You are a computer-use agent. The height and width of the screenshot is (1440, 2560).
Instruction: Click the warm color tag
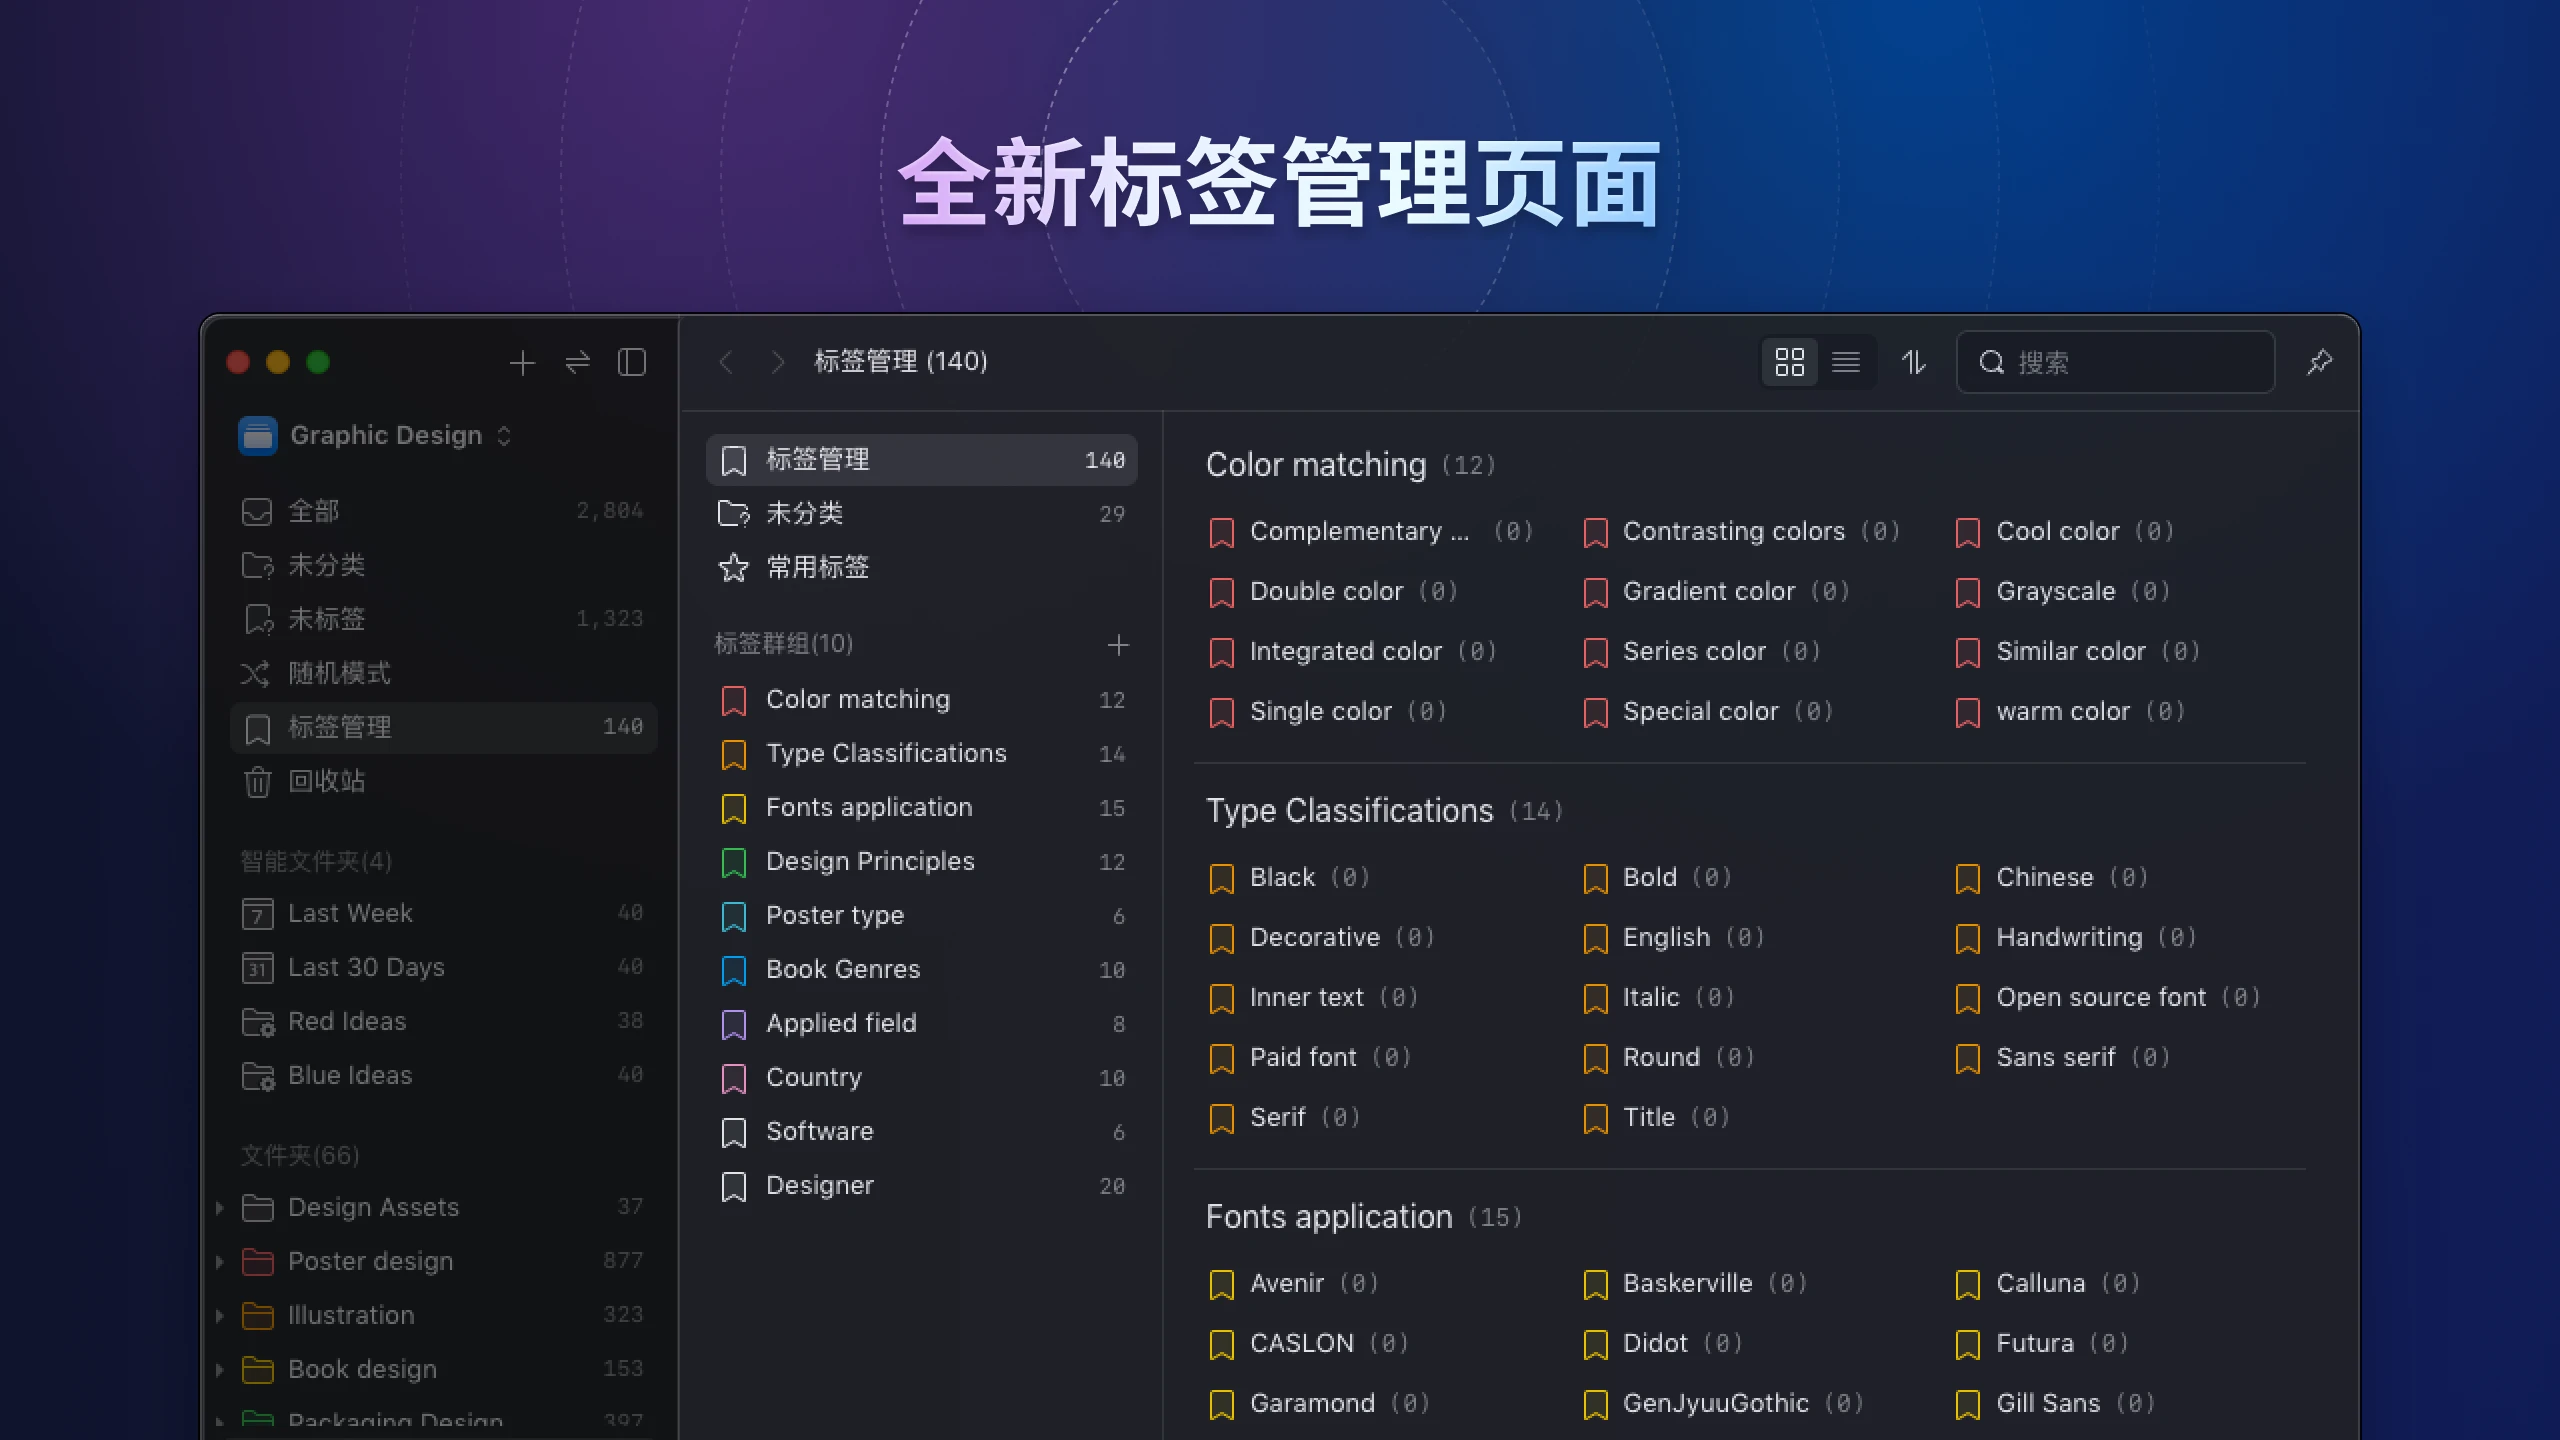point(2070,712)
